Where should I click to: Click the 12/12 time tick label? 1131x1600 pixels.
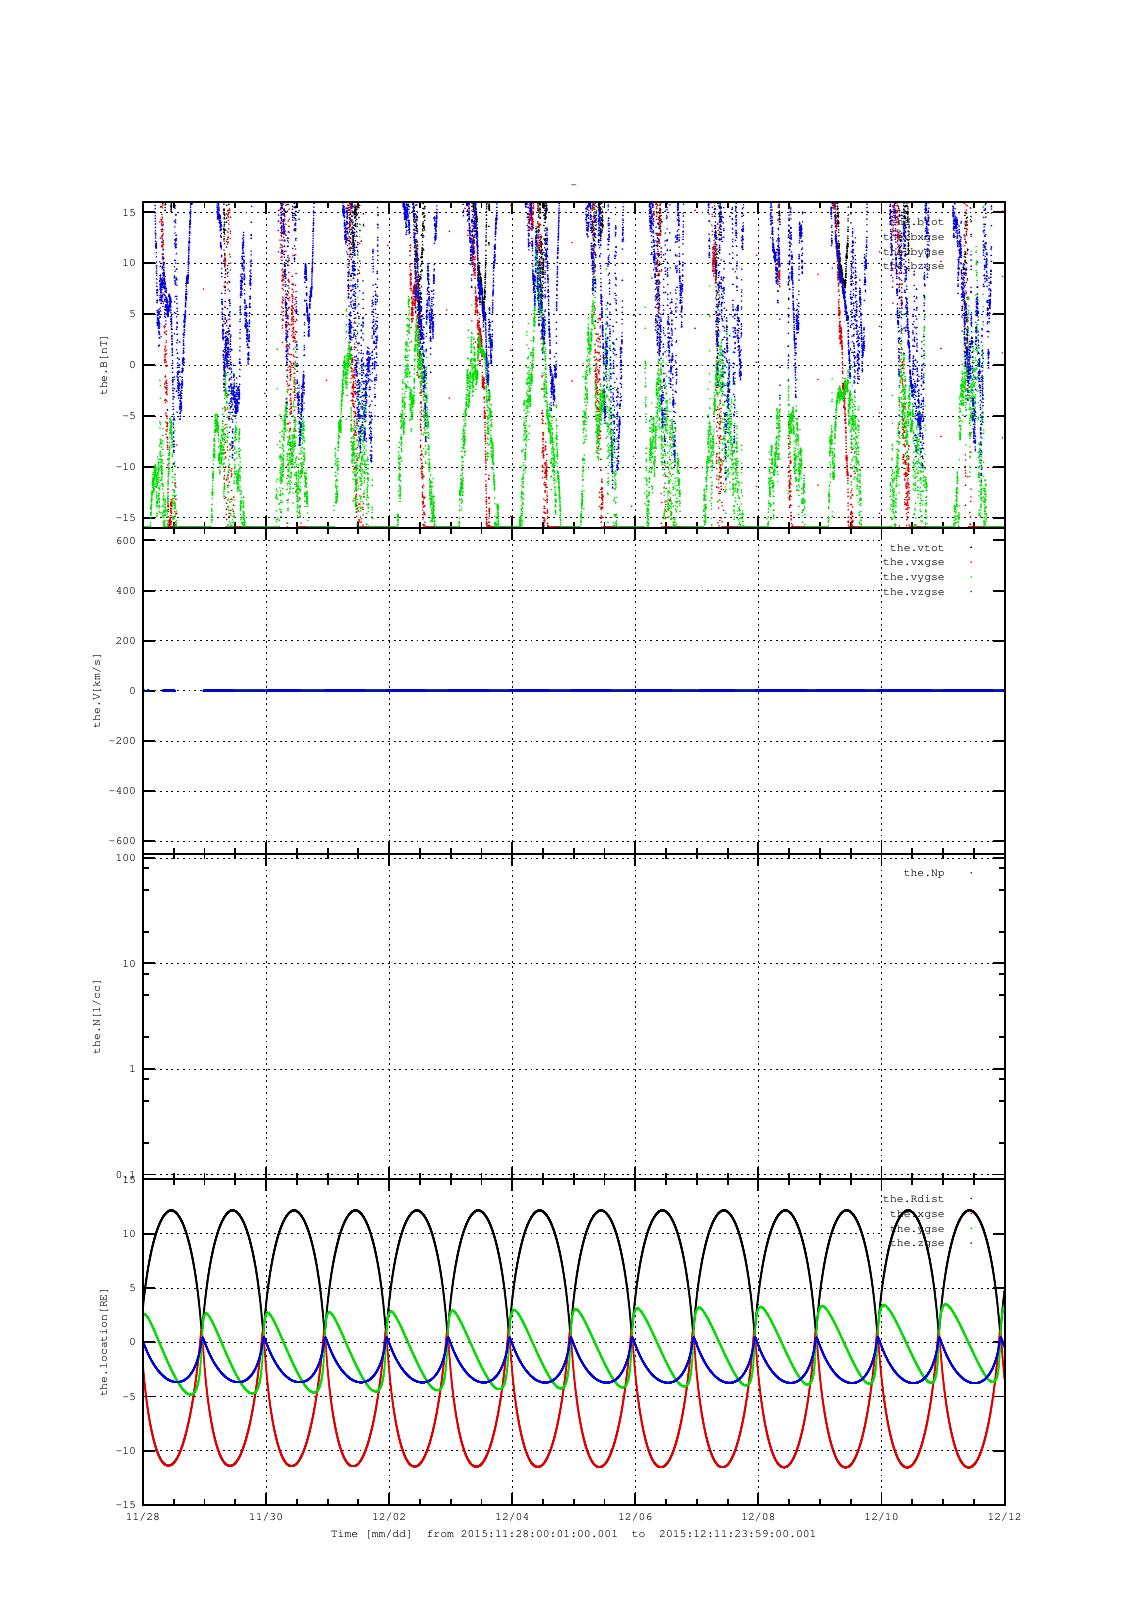[x=1004, y=1516]
